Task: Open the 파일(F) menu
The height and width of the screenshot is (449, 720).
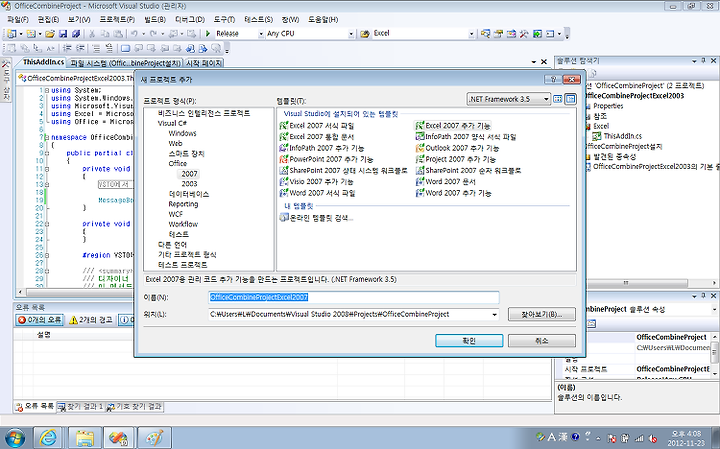Action: (18, 20)
